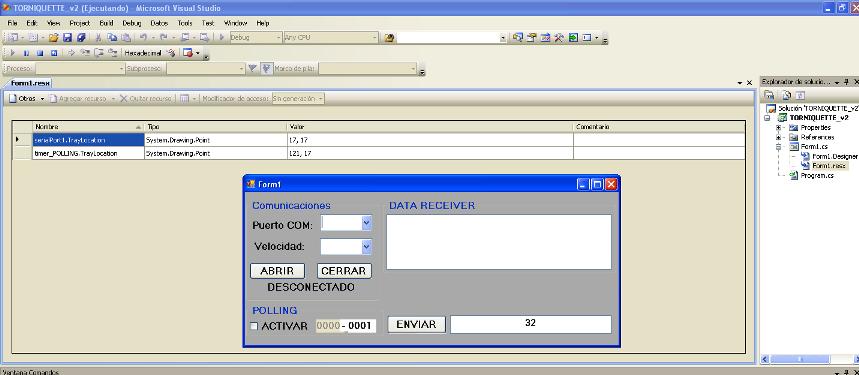Select Program.cs in Solution Explorer
This screenshot has height=375, width=859.
click(817, 176)
